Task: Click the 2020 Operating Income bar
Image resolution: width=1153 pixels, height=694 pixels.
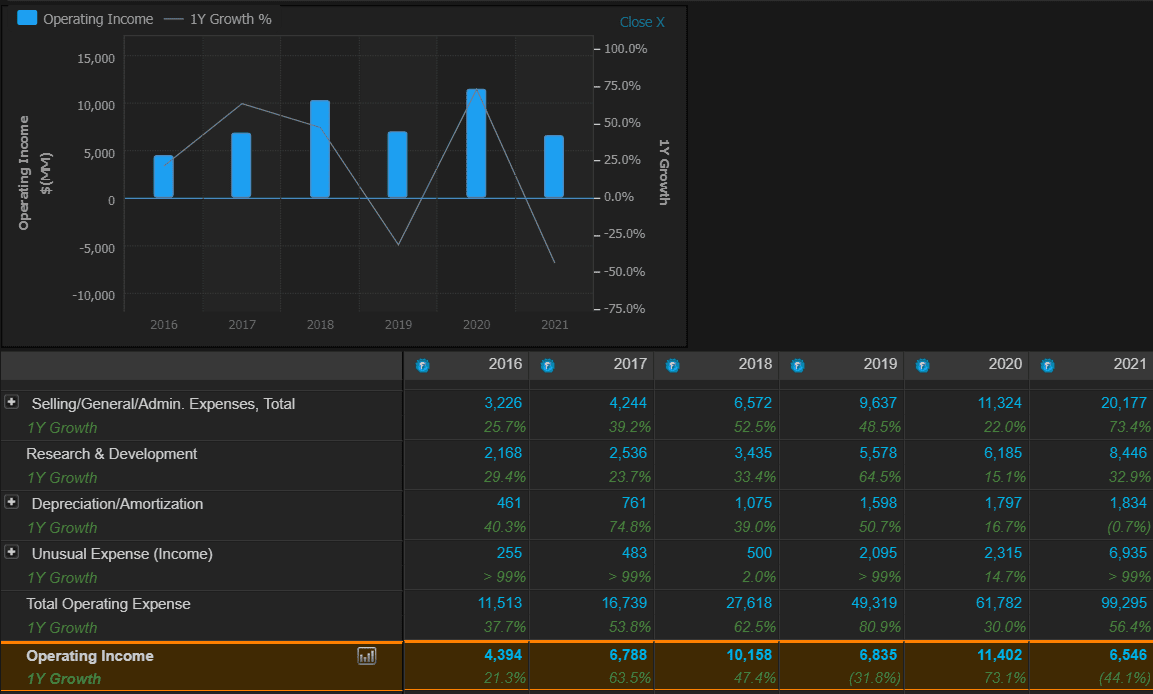Action: tap(476, 143)
